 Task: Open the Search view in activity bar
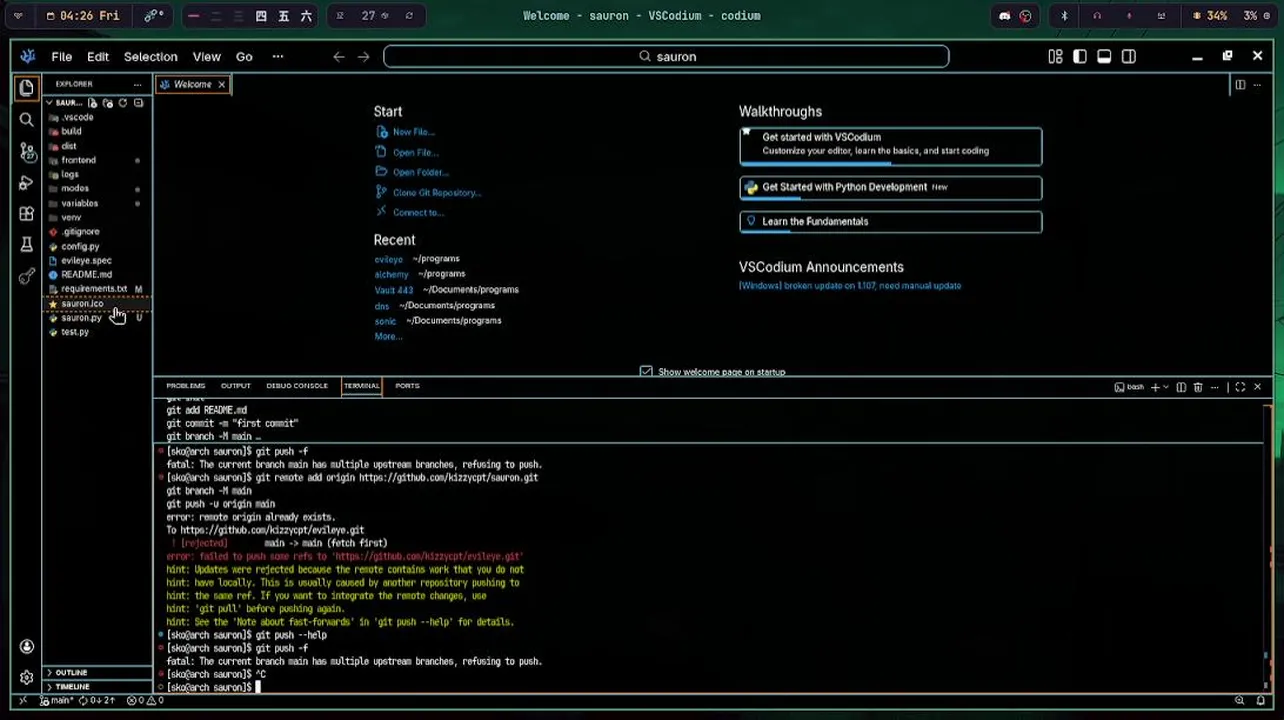[x=26, y=120]
